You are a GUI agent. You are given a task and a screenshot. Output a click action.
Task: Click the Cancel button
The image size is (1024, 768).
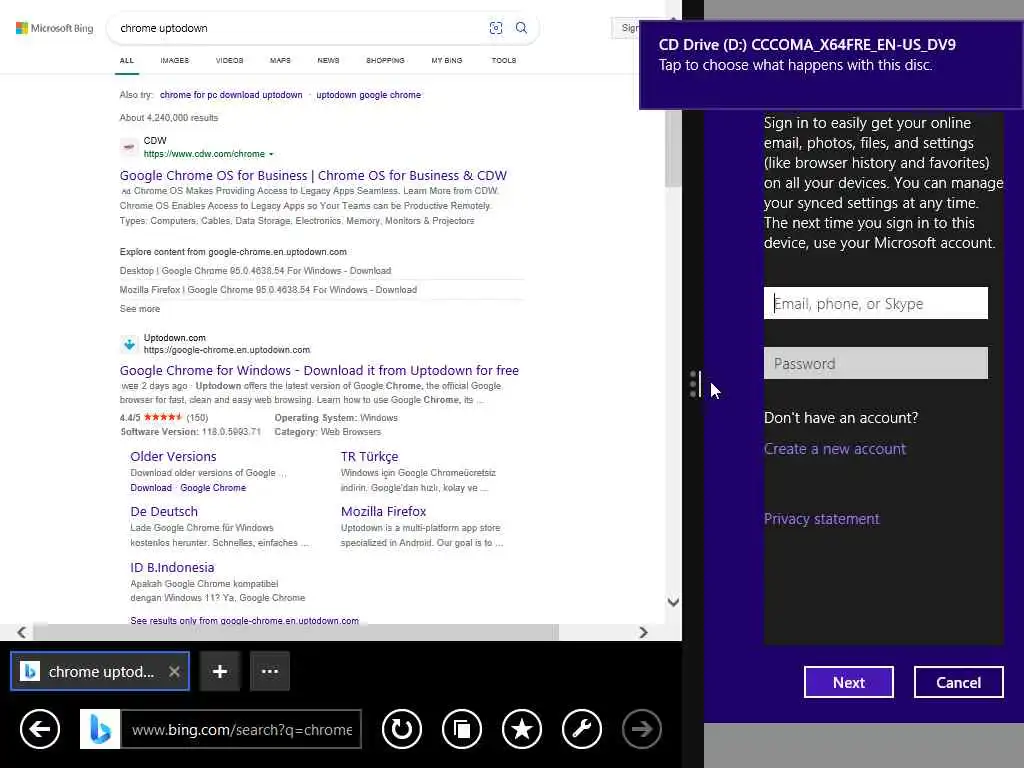tap(958, 682)
